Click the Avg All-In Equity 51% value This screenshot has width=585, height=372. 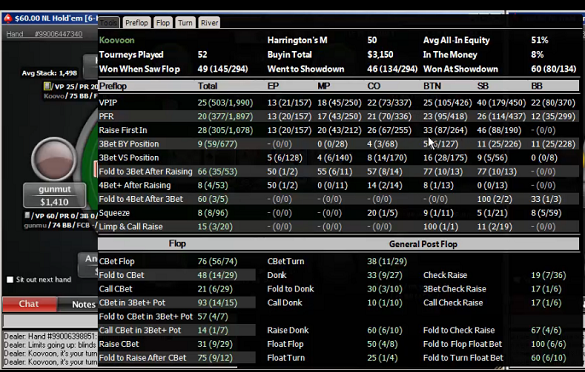tap(539, 40)
